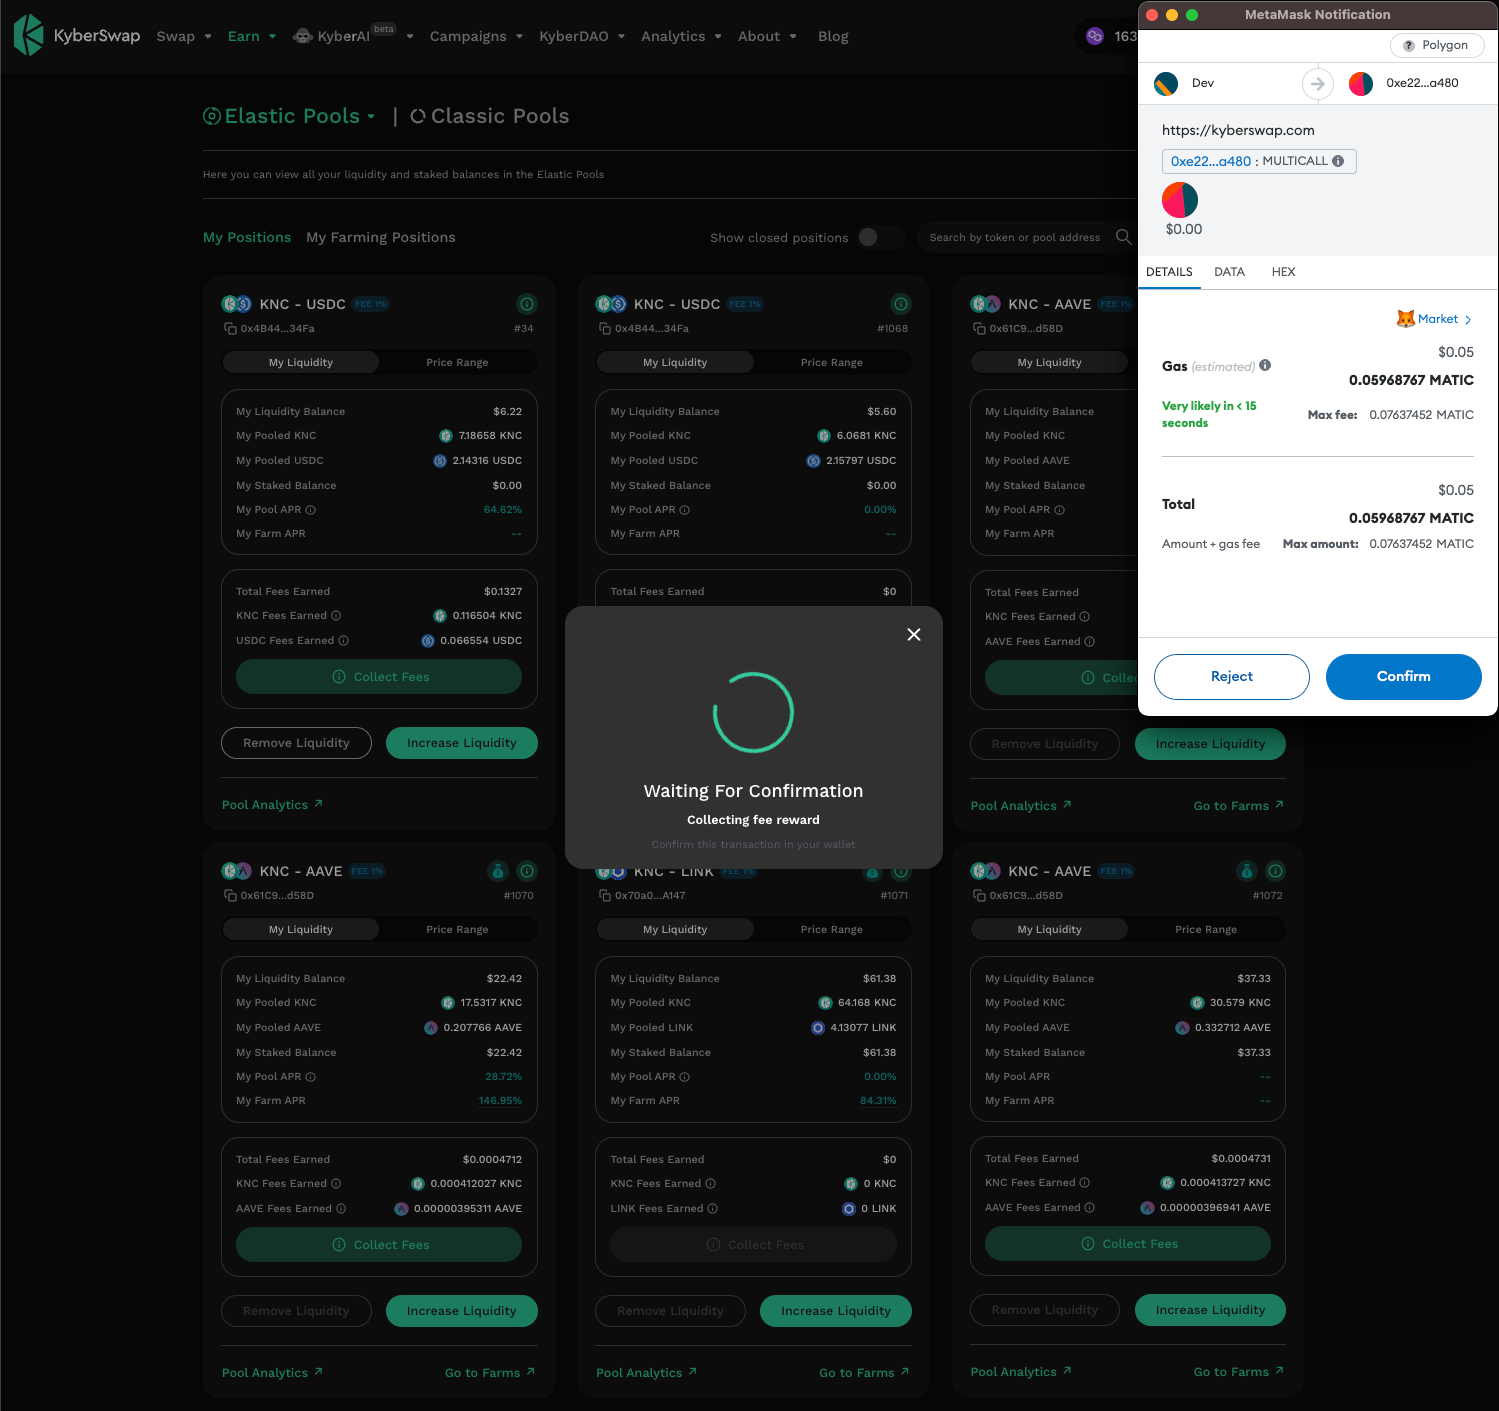Click the recipient 0xe22...a480 avatar icon
The image size is (1499, 1411).
click(x=1360, y=84)
